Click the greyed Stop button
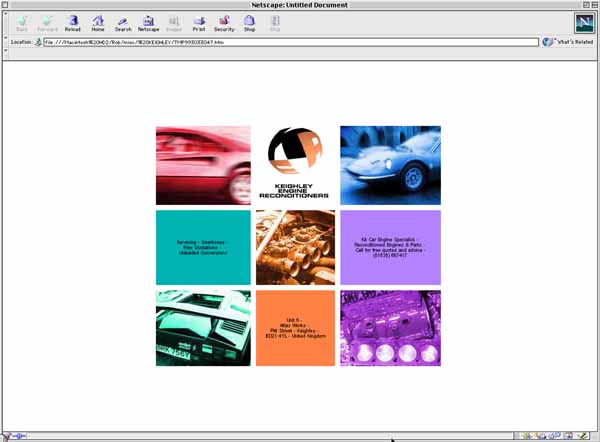Viewport: 600px width, 442px height. tap(275, 24)
